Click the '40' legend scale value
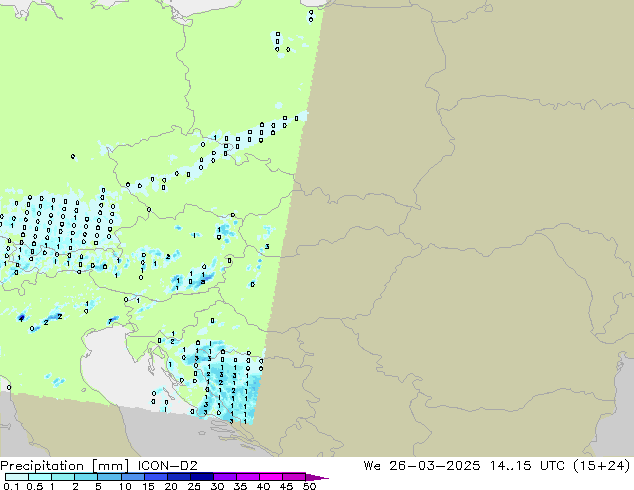 (x=263, y=486)
